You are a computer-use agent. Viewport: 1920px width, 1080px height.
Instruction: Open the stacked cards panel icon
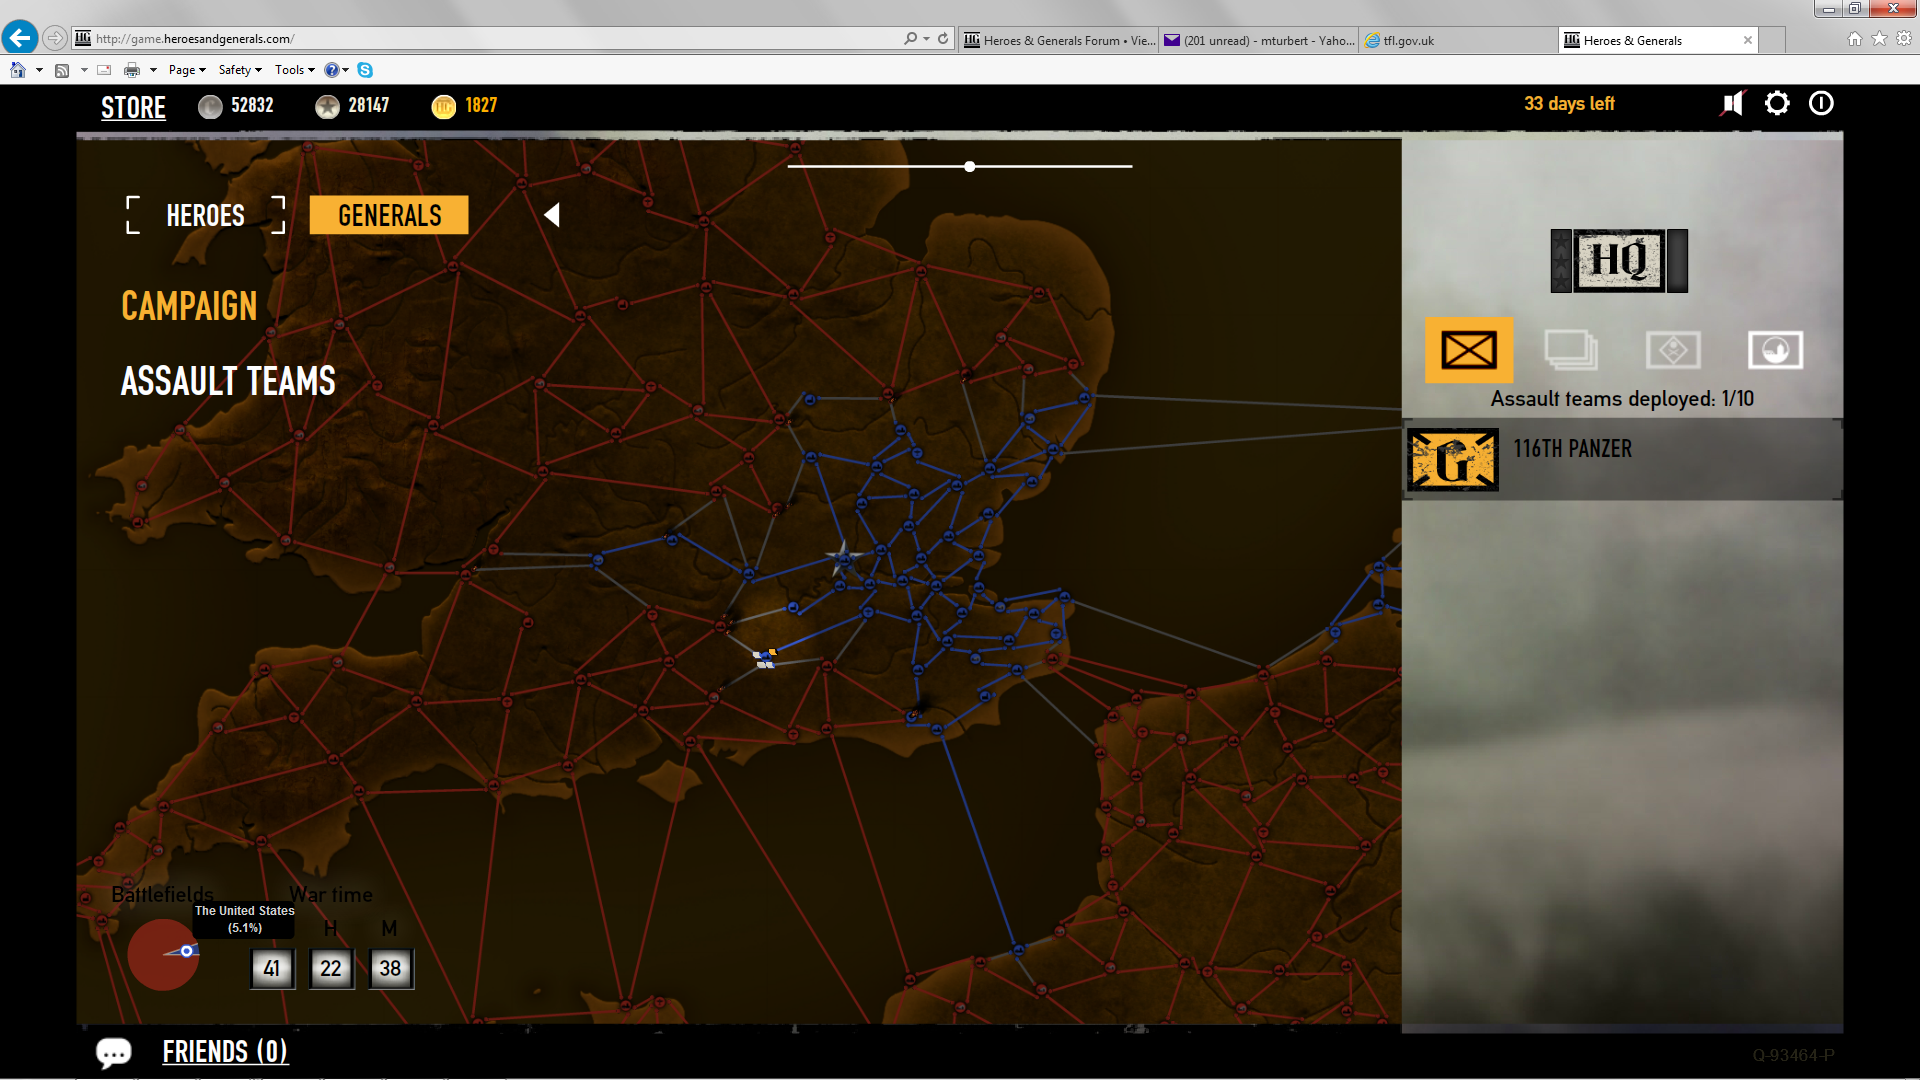pos(1571,351)
